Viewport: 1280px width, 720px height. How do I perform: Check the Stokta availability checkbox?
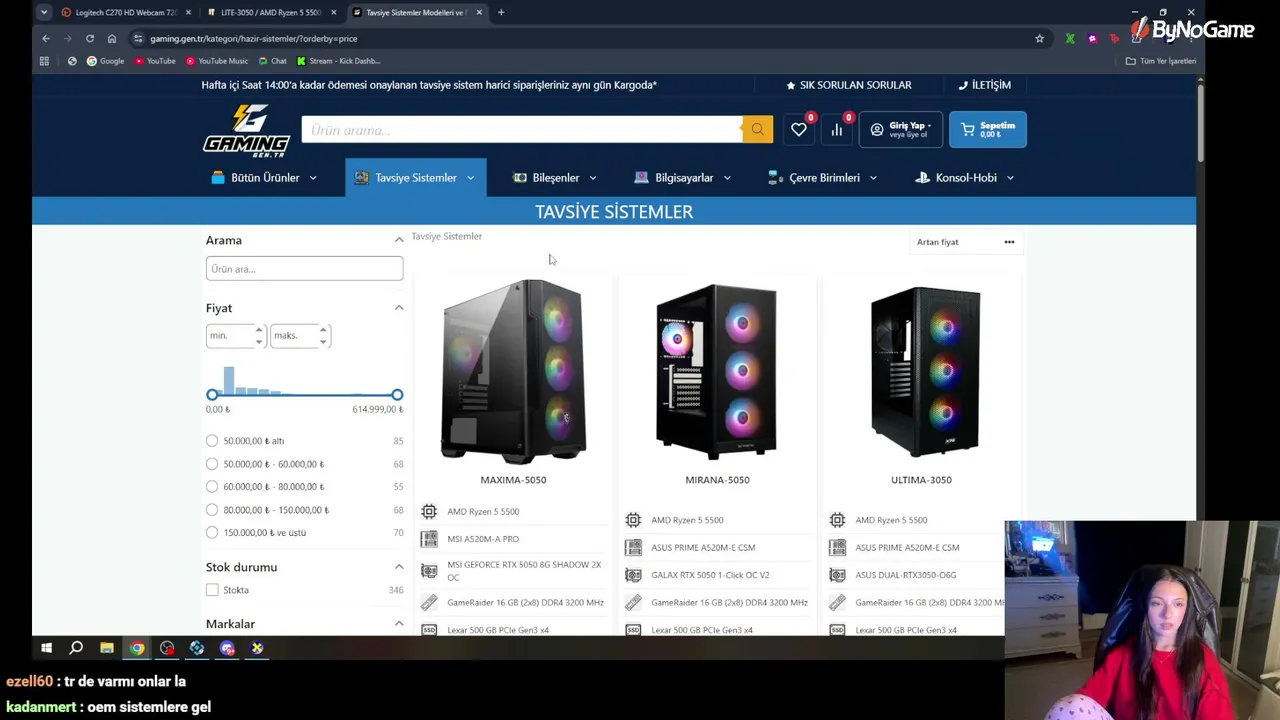pyautogui.click(x=212, y=590)
